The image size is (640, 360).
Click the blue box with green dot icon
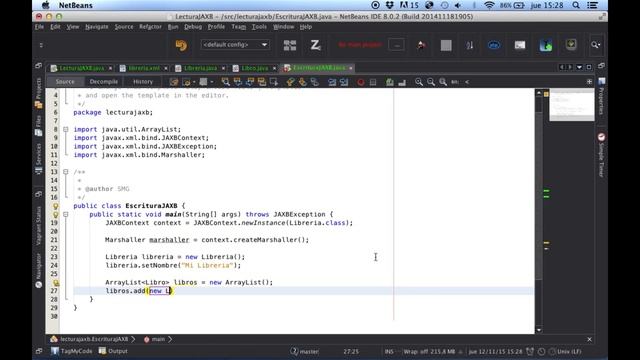coord(546,45)
